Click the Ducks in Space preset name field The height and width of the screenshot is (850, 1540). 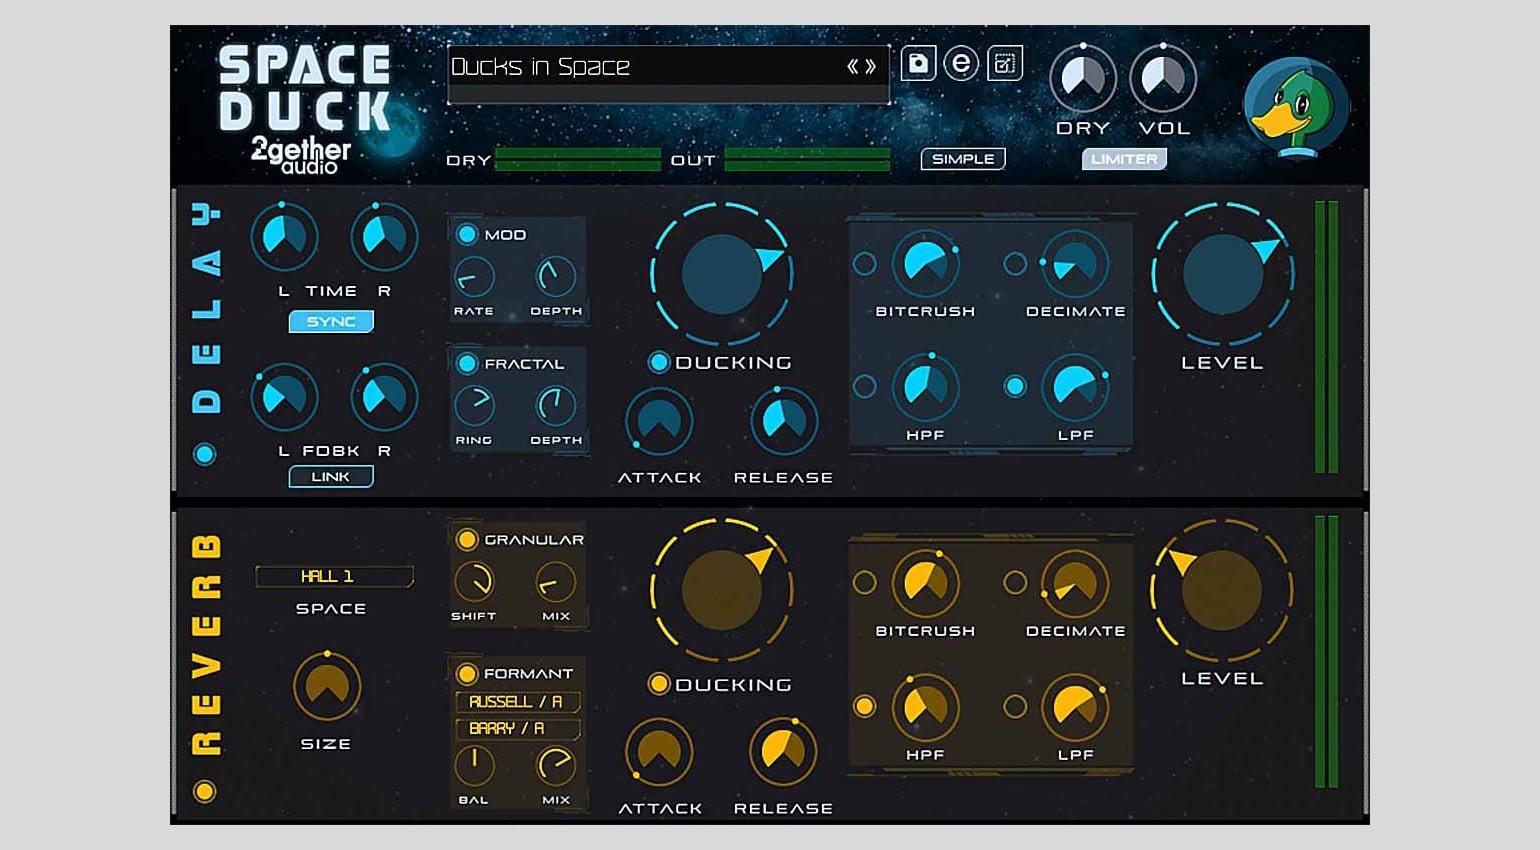(640, 67)
